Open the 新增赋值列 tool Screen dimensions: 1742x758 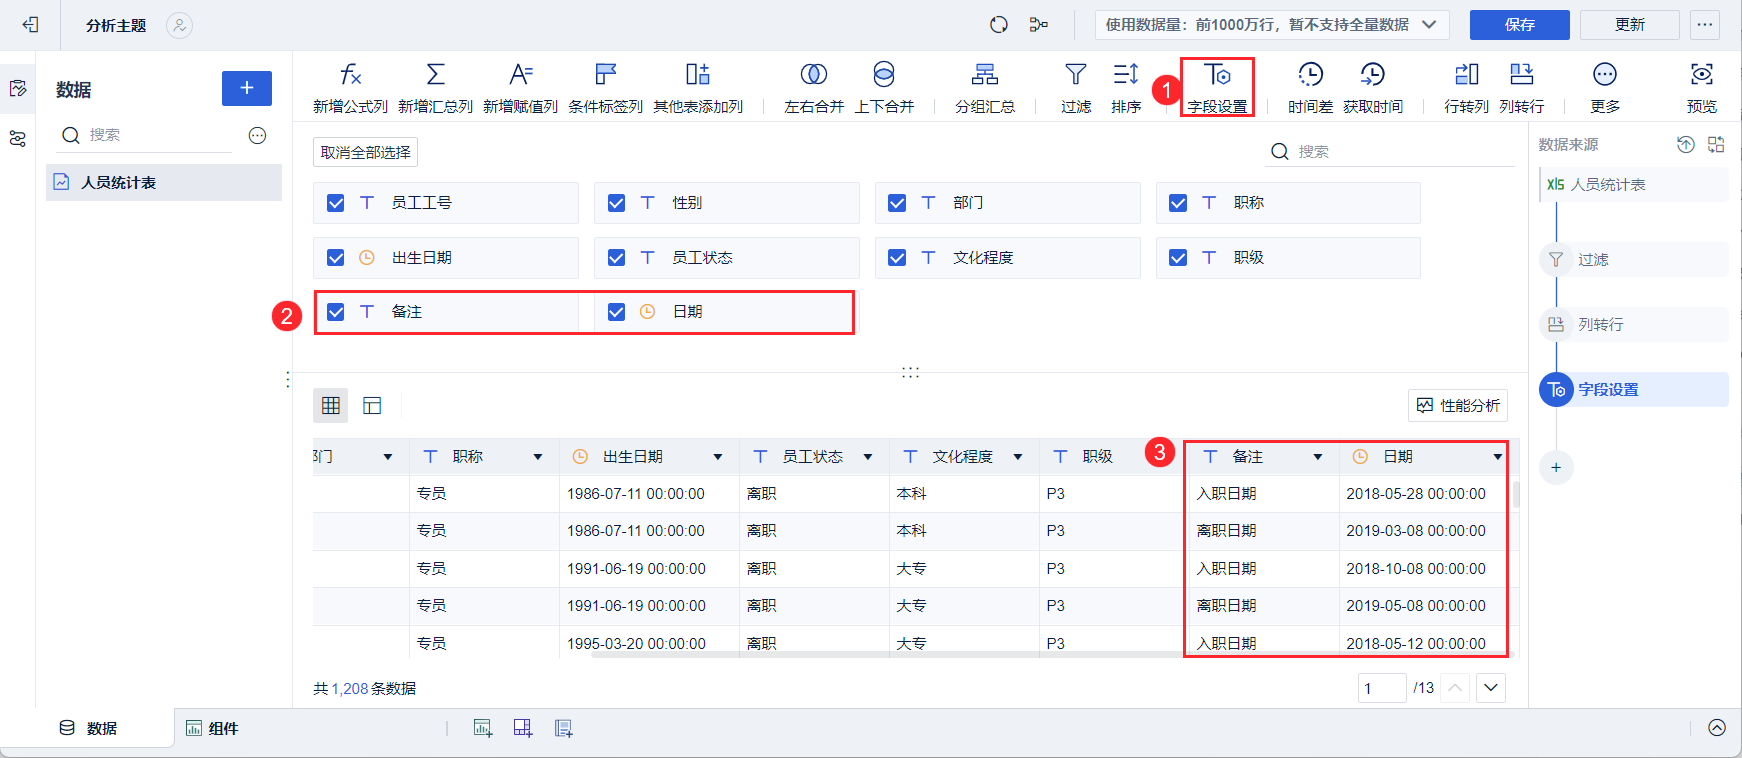click(520, 87)
